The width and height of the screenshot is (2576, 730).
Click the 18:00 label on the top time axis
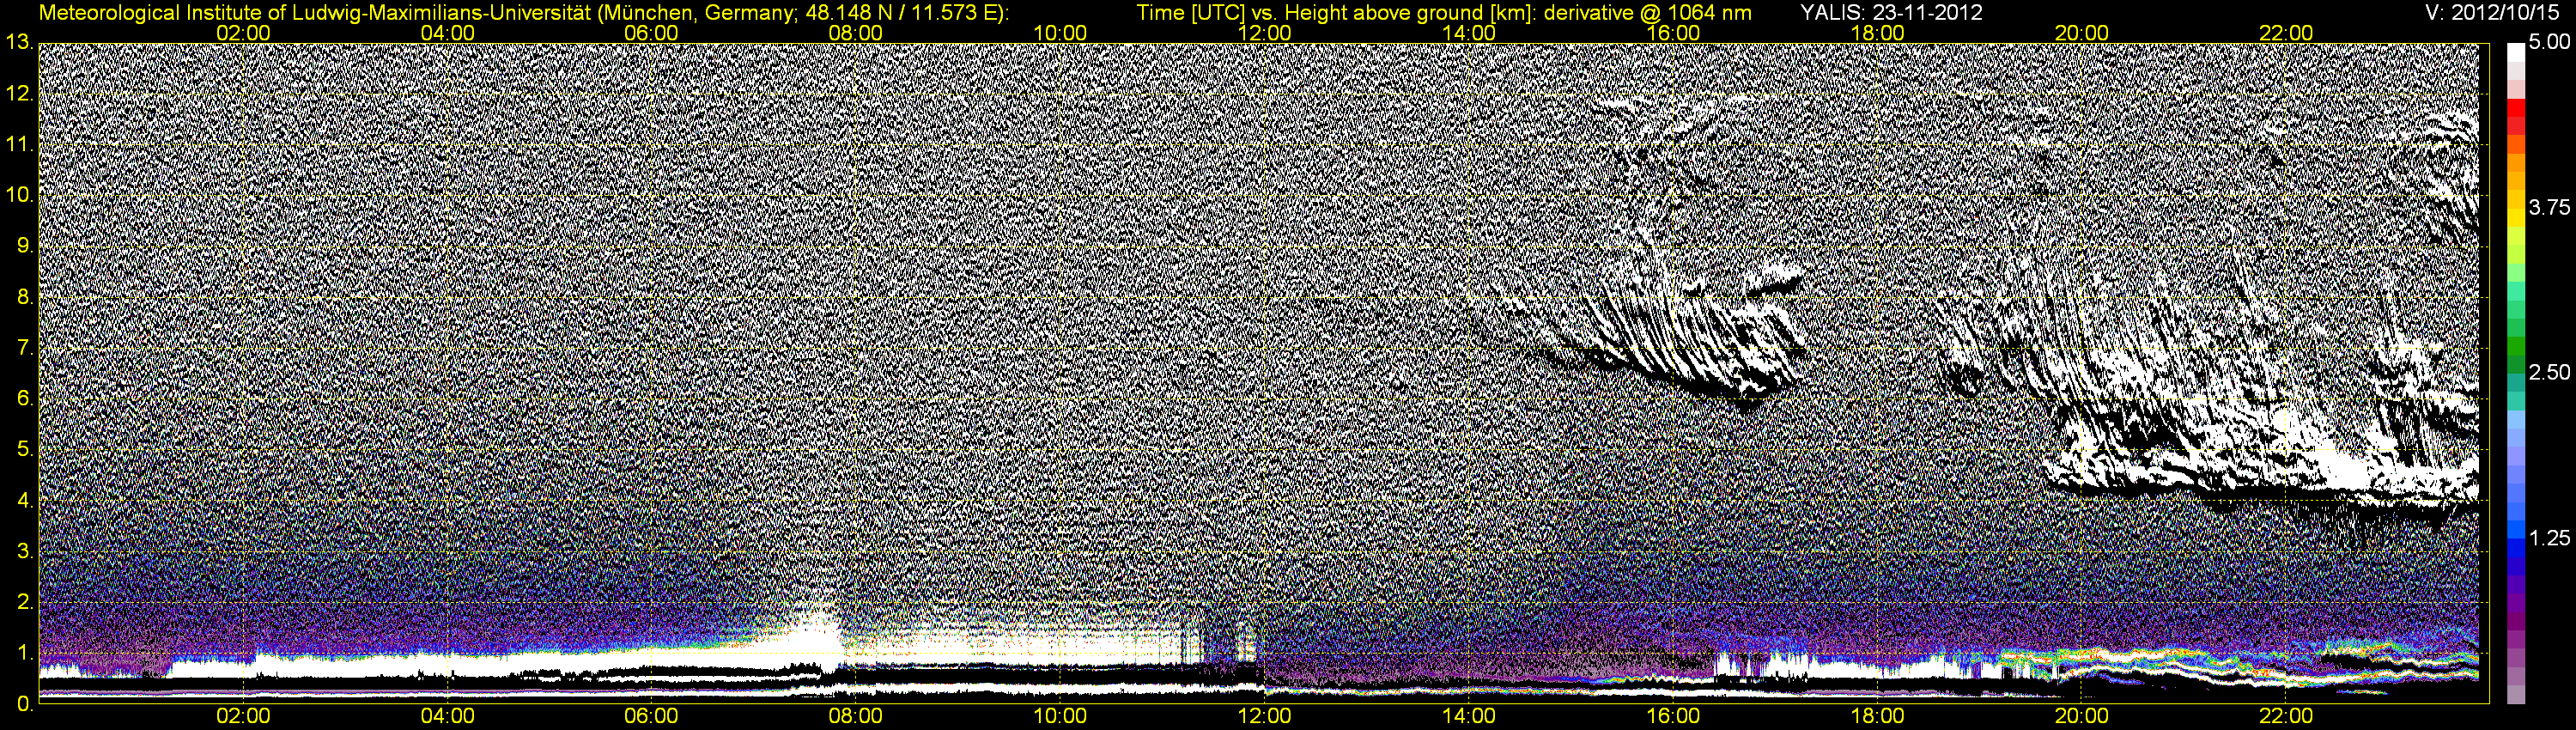[1877, 33]
